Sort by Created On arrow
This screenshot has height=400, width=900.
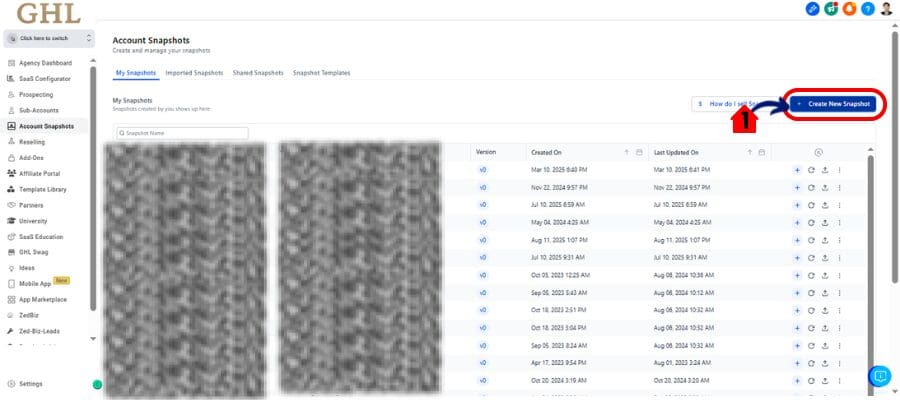(627, 152)
